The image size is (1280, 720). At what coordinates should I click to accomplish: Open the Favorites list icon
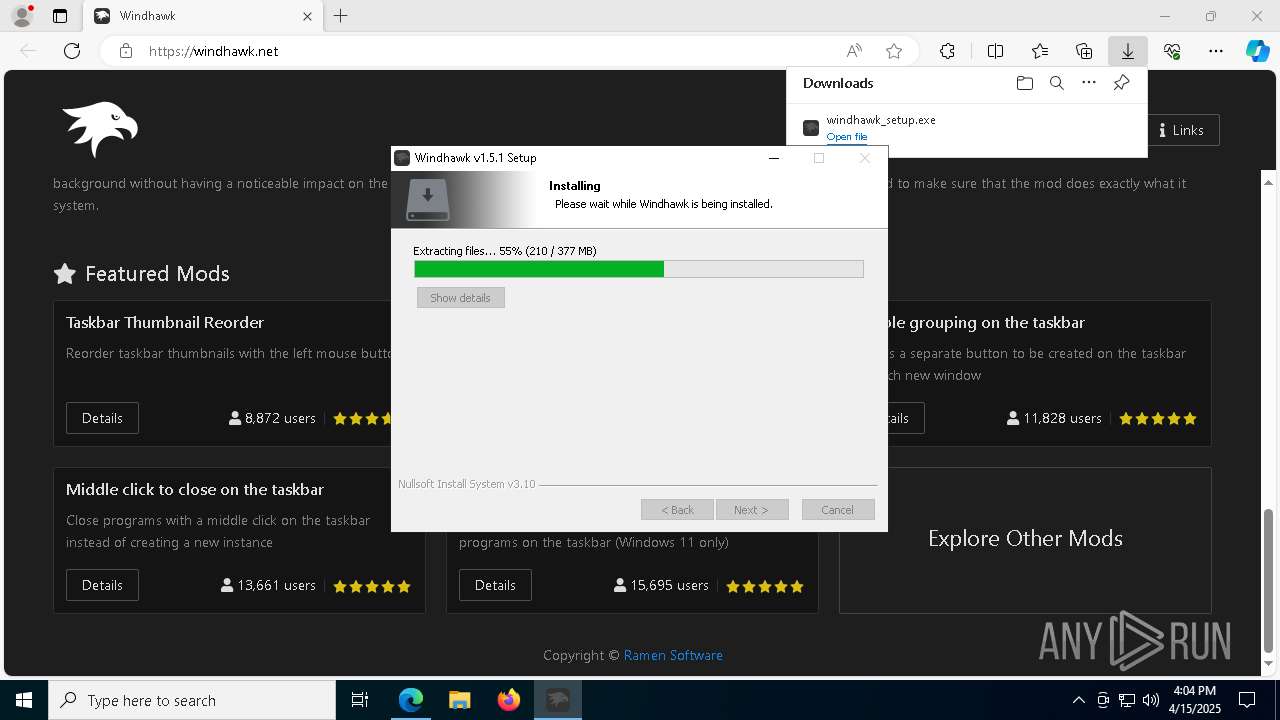[x=1040, y=51]
